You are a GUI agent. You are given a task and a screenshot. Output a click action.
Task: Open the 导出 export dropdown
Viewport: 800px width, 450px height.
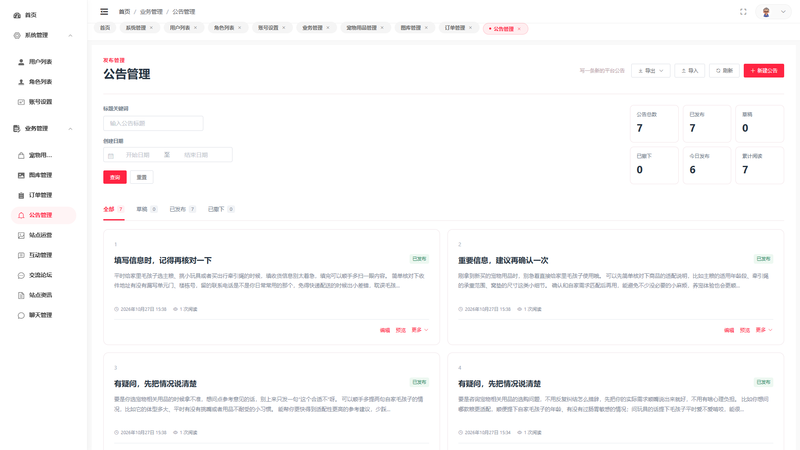[x=651, y=71]
